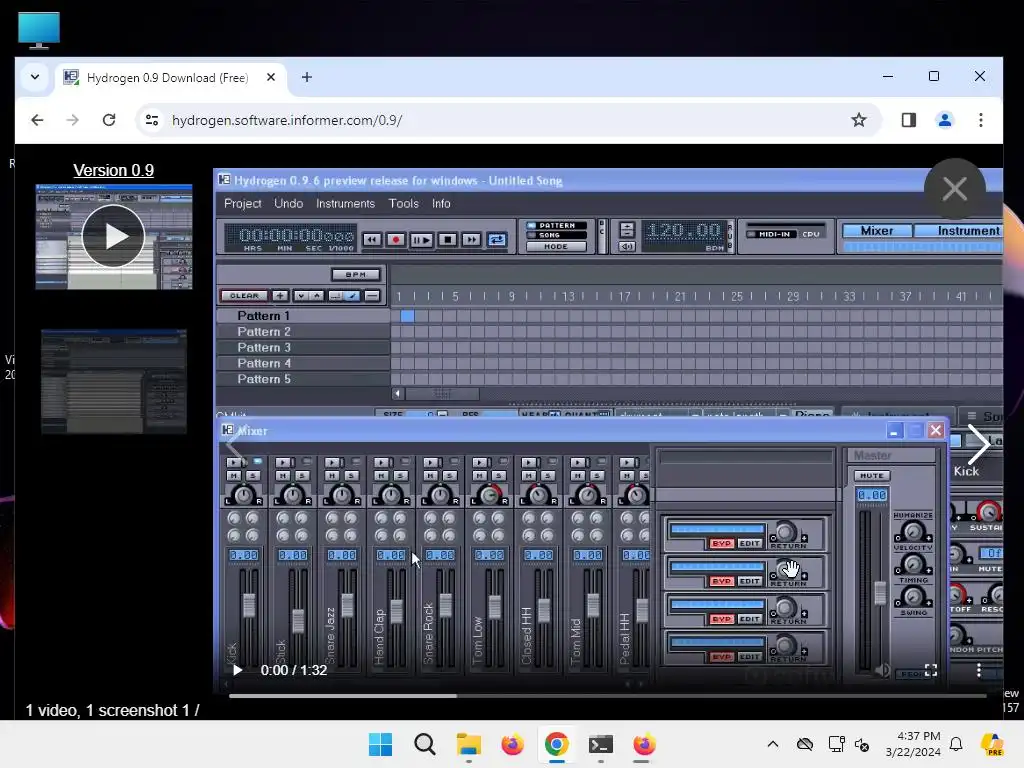Enter fullscreen for the video
Image resolution: width=1024 pixels, height=768 pixels.
[x=931, y=670]
